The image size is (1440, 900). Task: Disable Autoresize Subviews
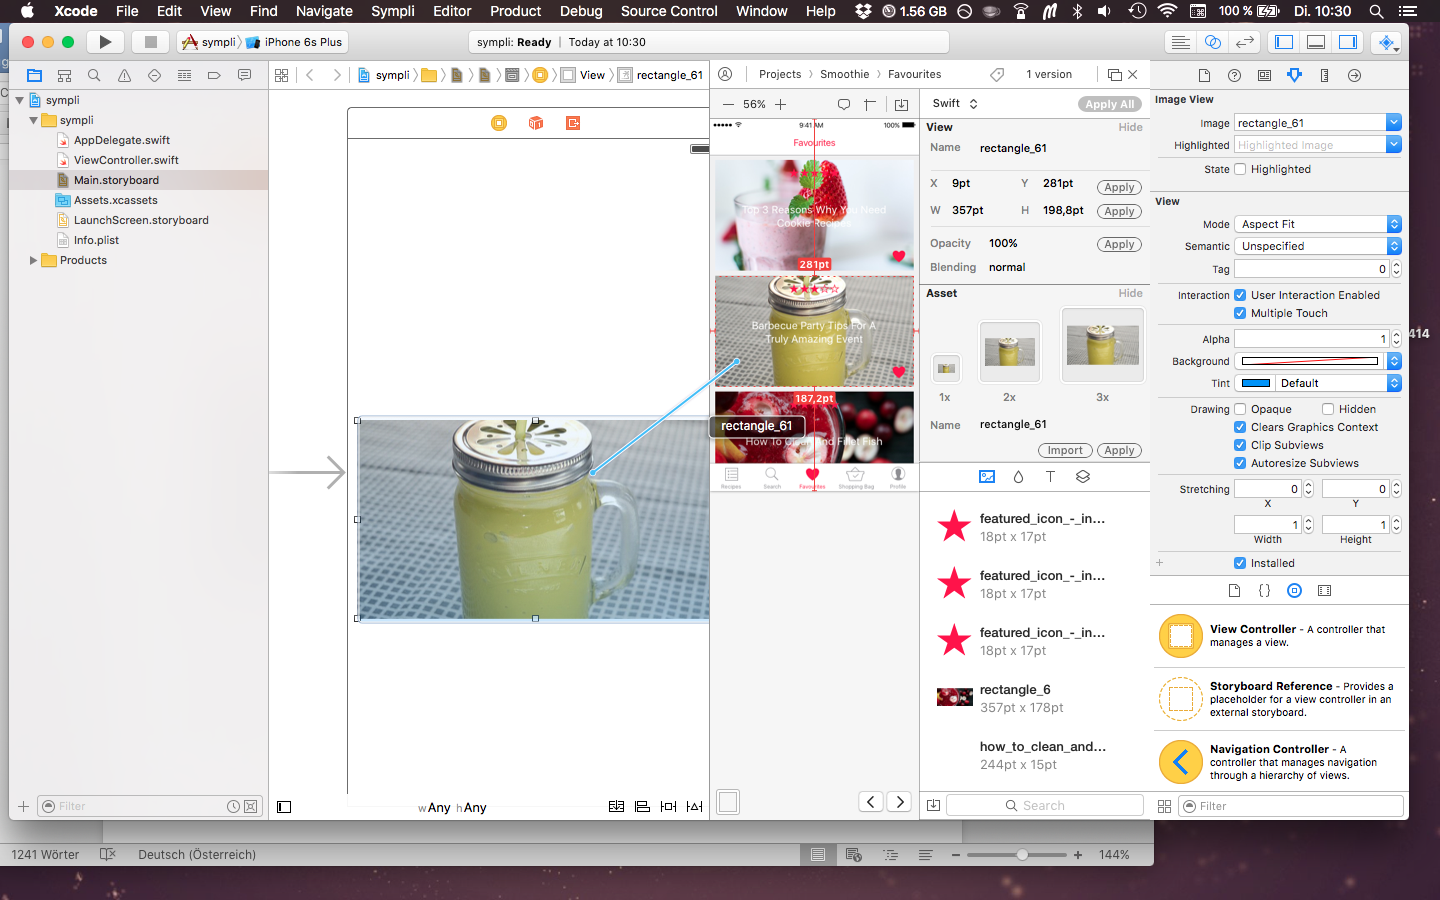coord(1240,463)
